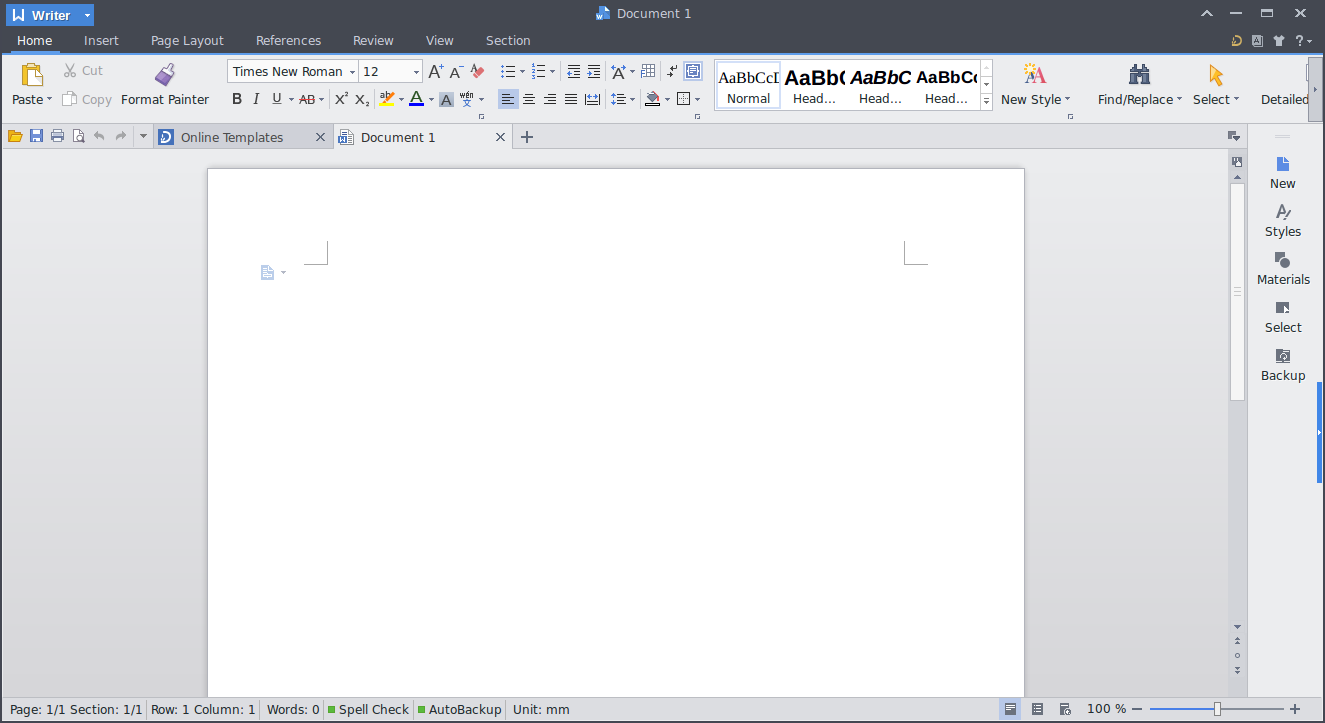Open the Writer application menu arrow
This screenshot has height=723, width=1325.
(87, 15)
